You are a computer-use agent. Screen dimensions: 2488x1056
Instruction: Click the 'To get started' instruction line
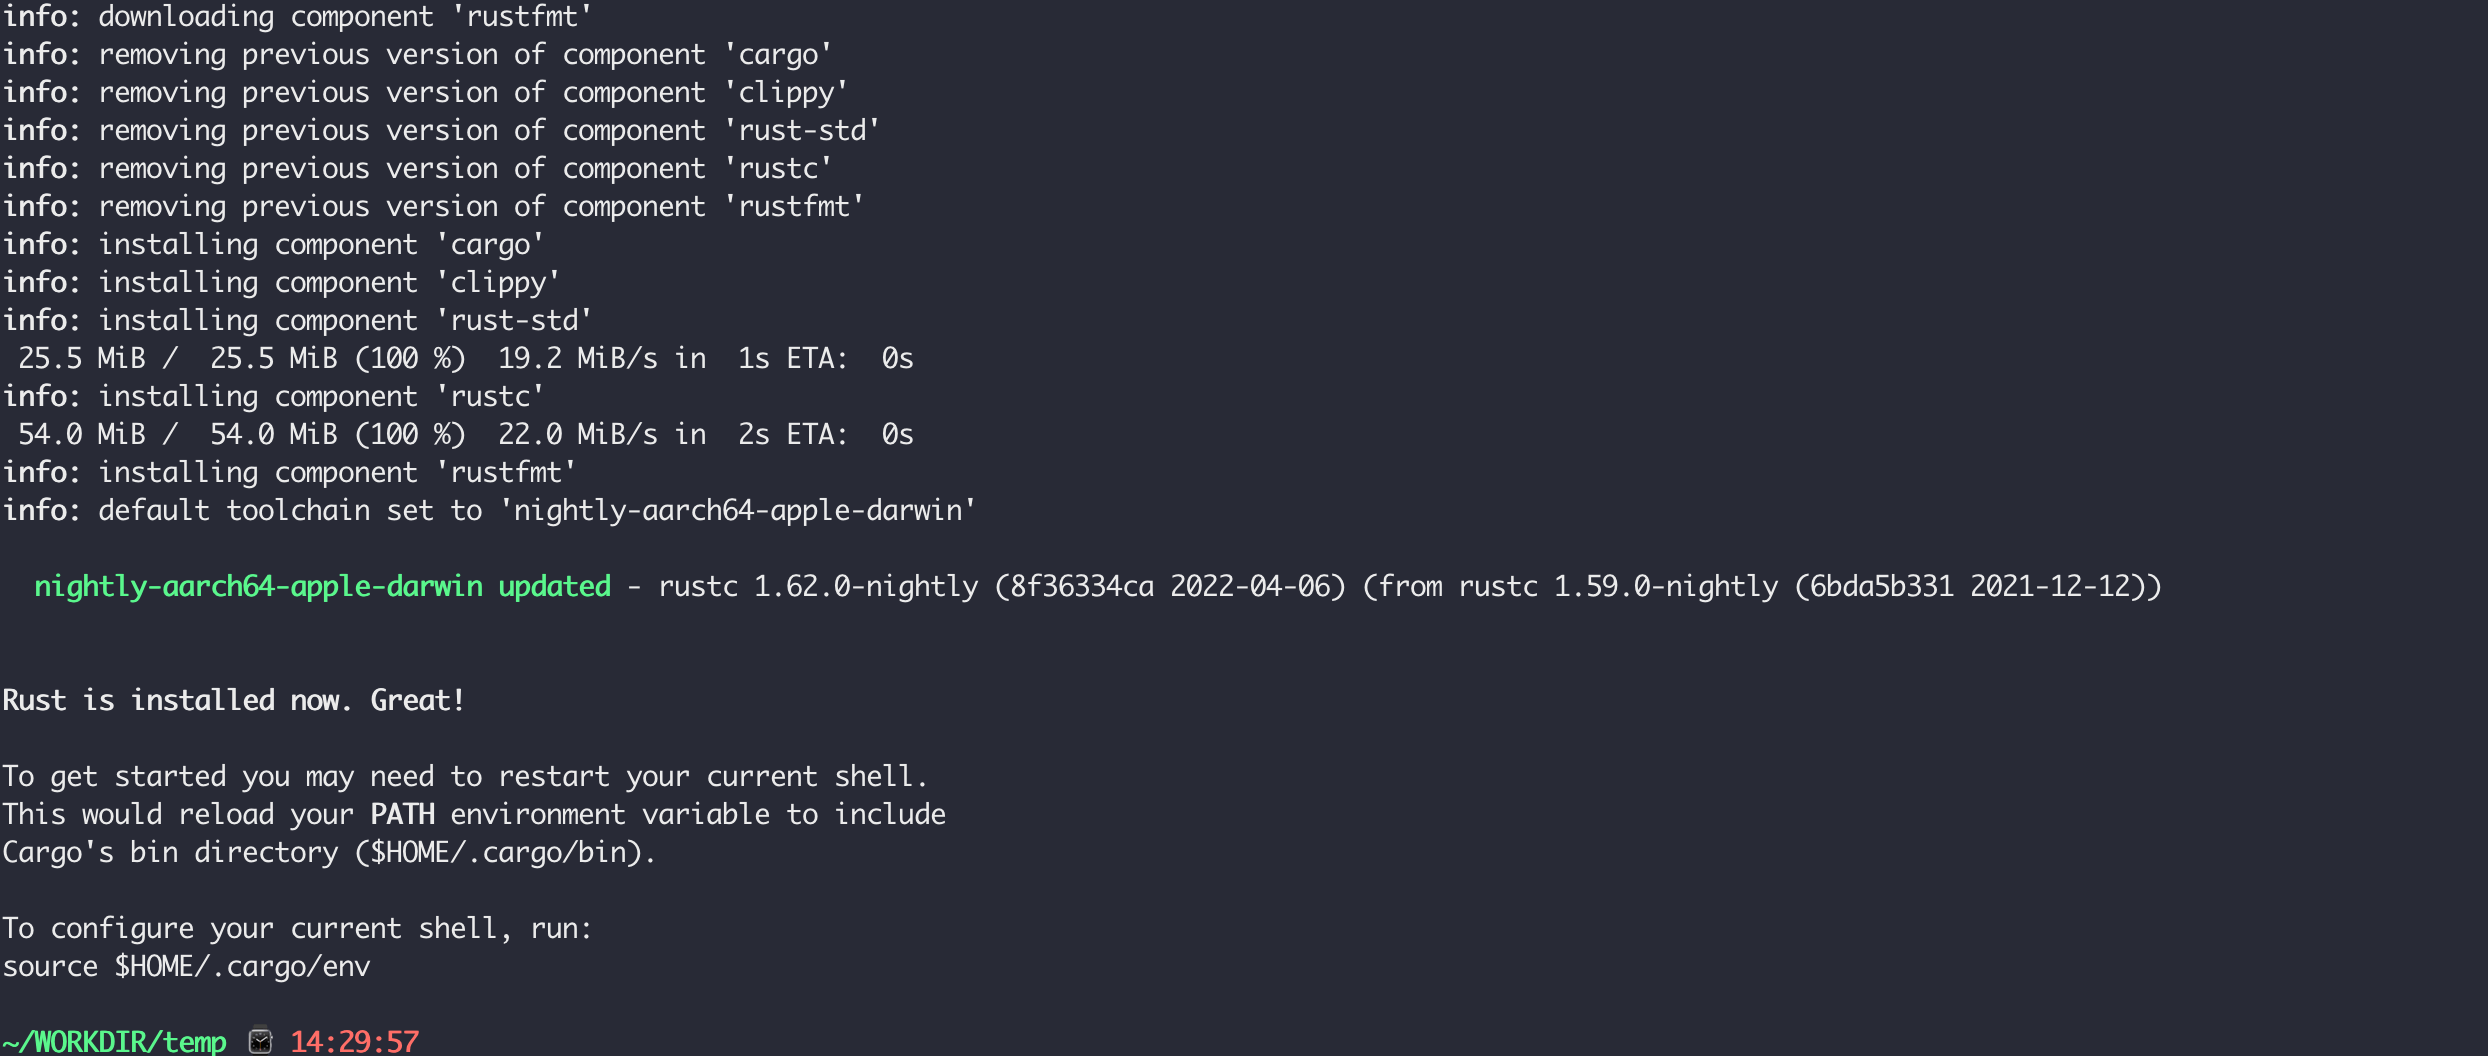[465, 776]
